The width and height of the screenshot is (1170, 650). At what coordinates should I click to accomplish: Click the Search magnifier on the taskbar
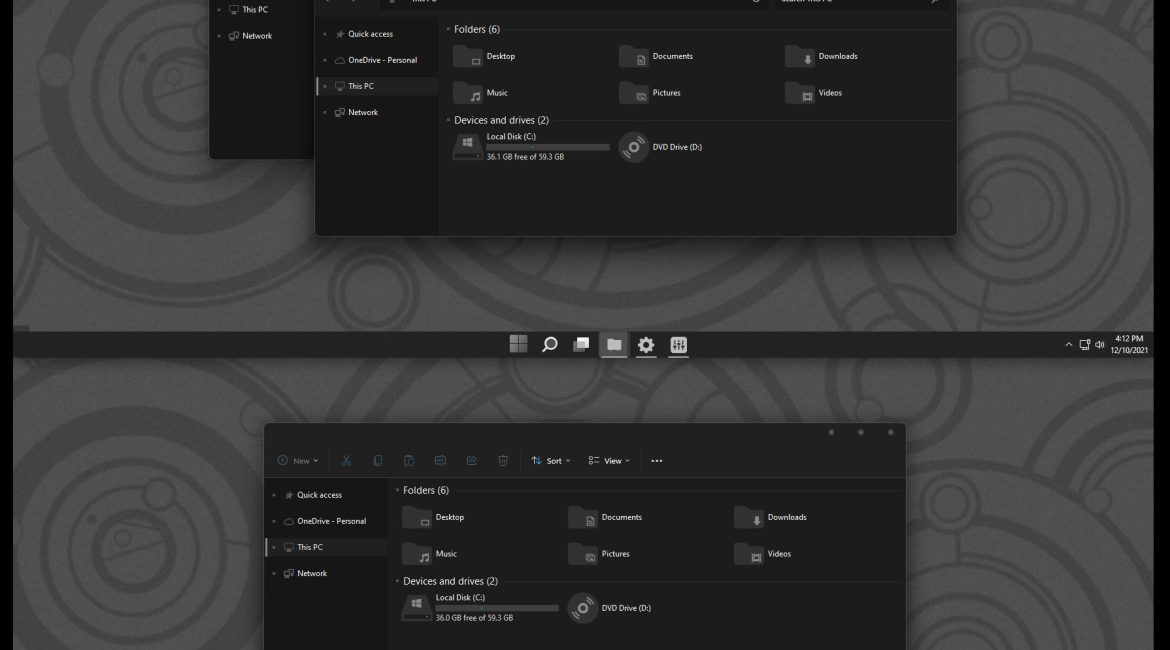pos(550,344)
